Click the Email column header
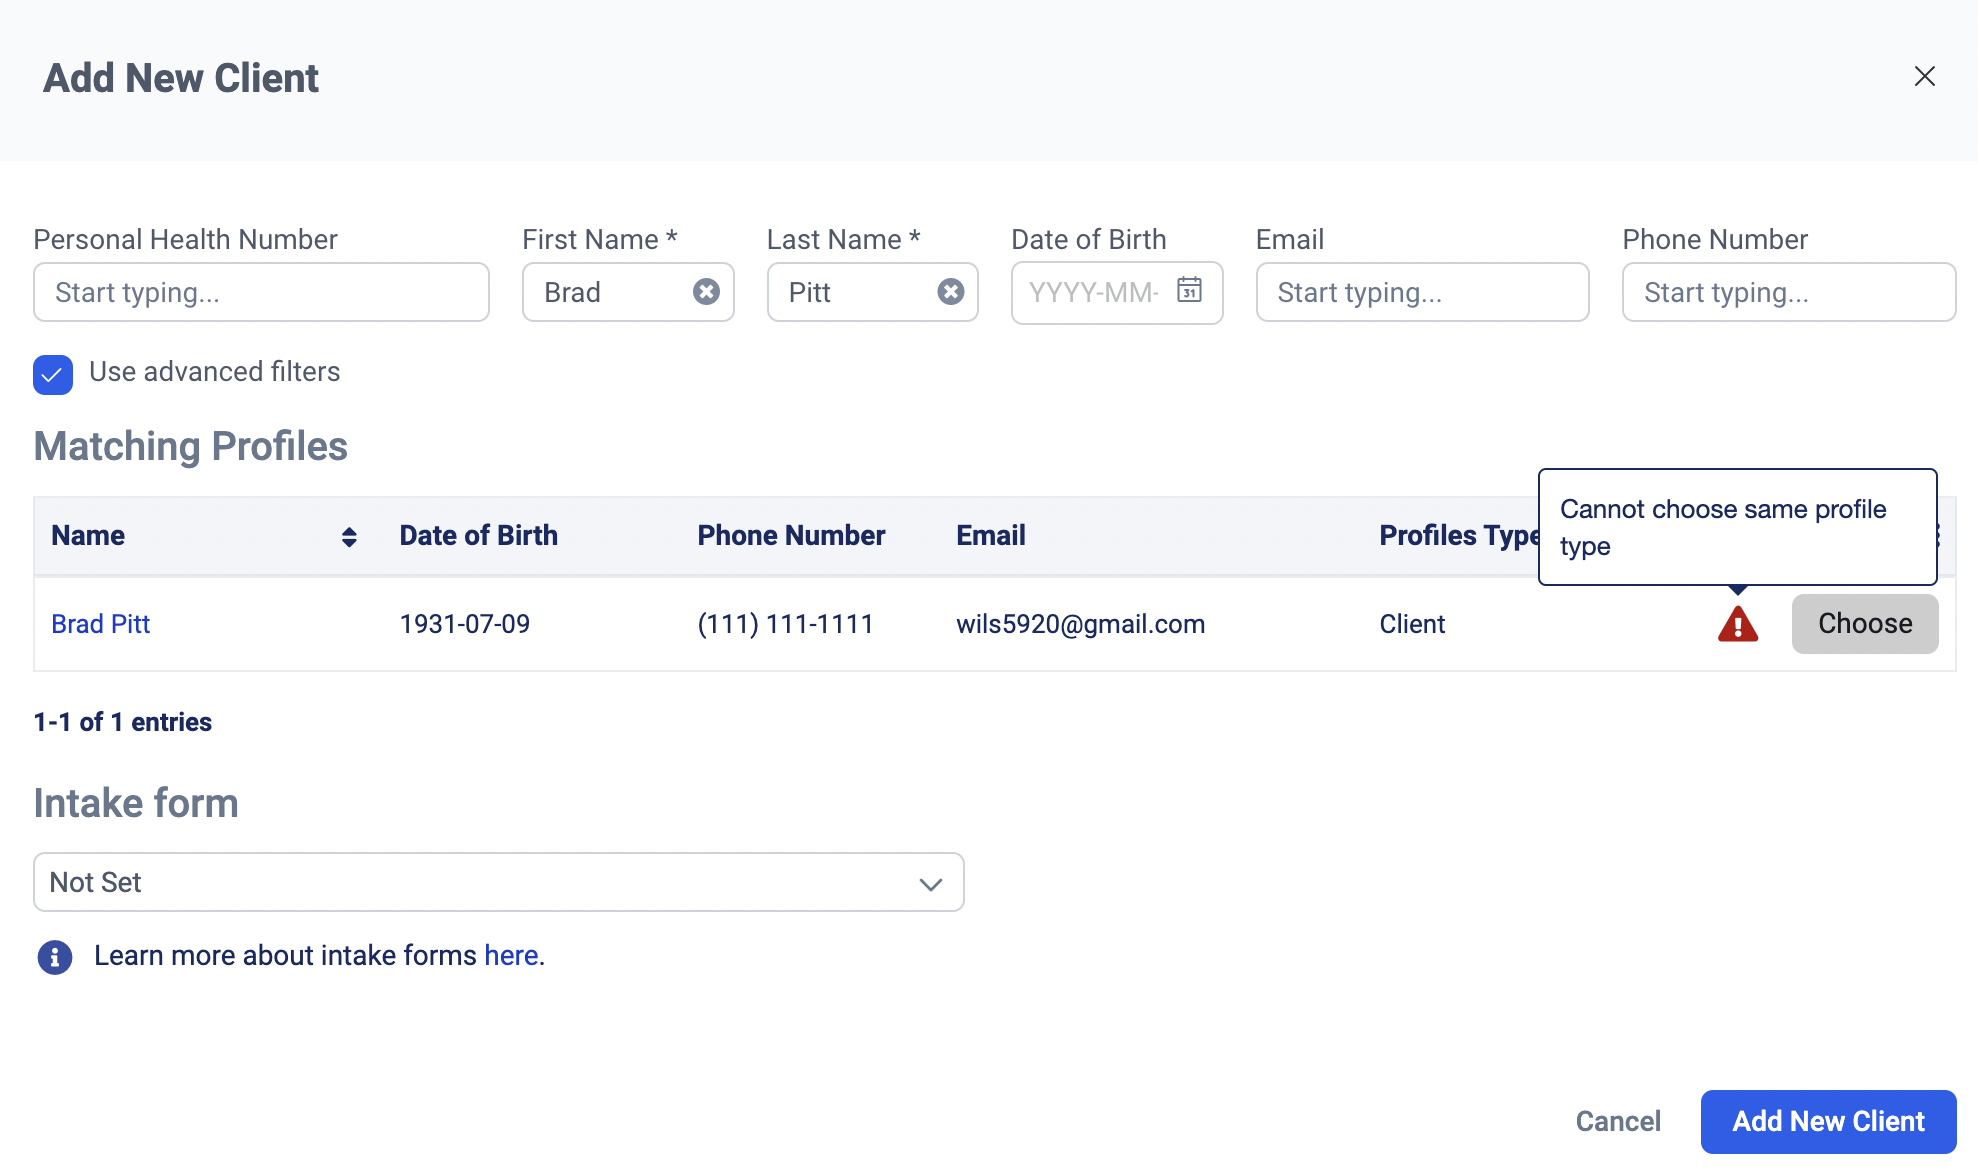The image size is (1978, 1176). click(x=990, y=536)
